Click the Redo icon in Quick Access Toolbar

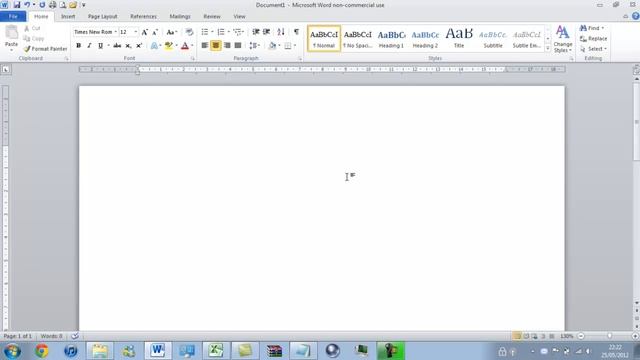[x=42, y=5]
